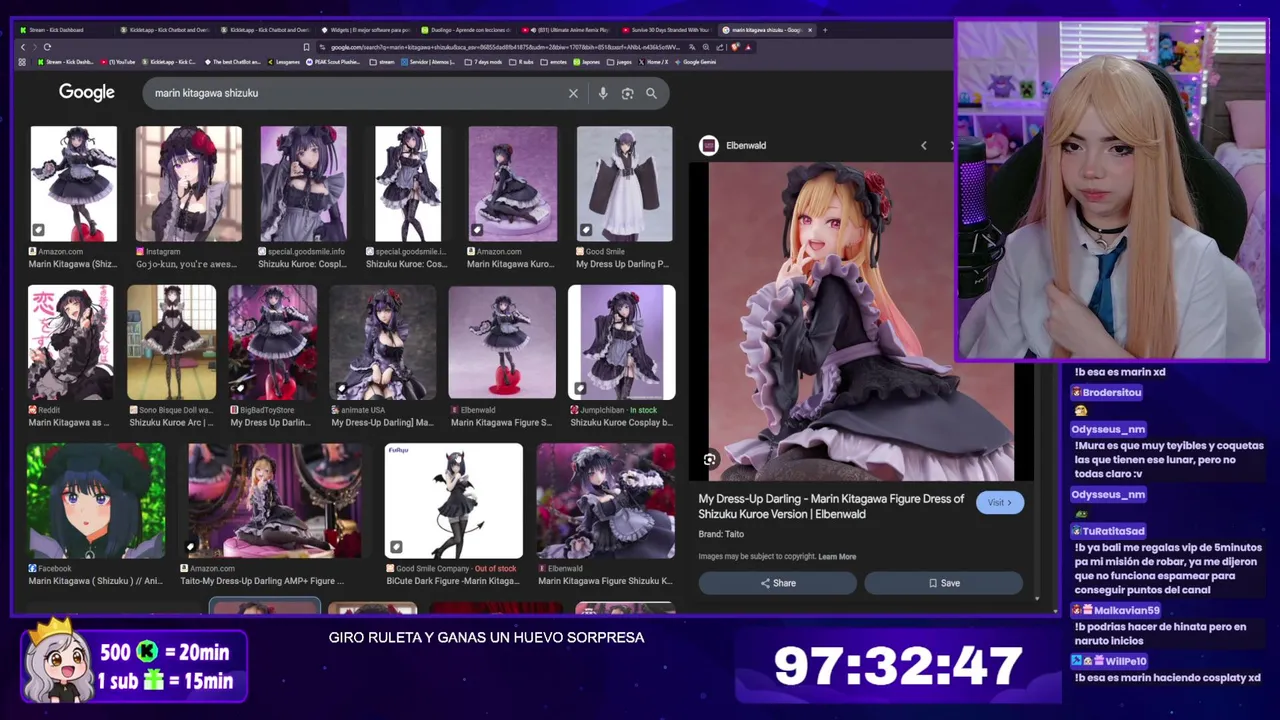Open Reddit Marin Kitagawa as thumbnail

(x=70, y=342)
